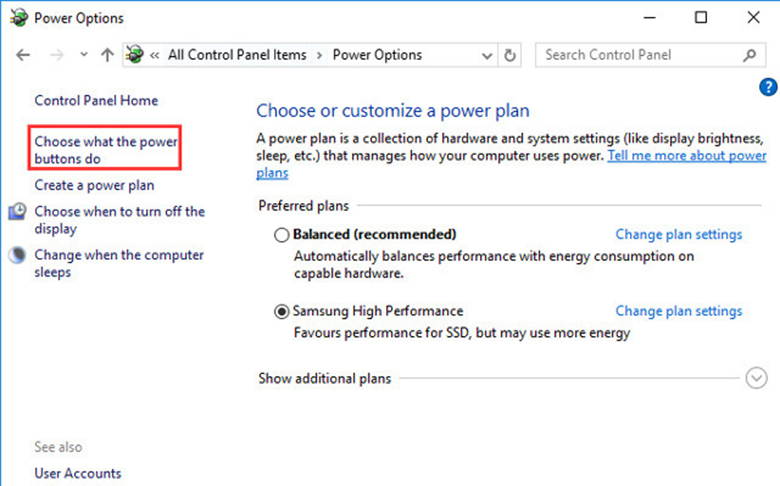Screen dimensions: 780x486
Task: Select the Balanced (recommended) power plan
Action: pyautogui.click(x=281, y=235)
